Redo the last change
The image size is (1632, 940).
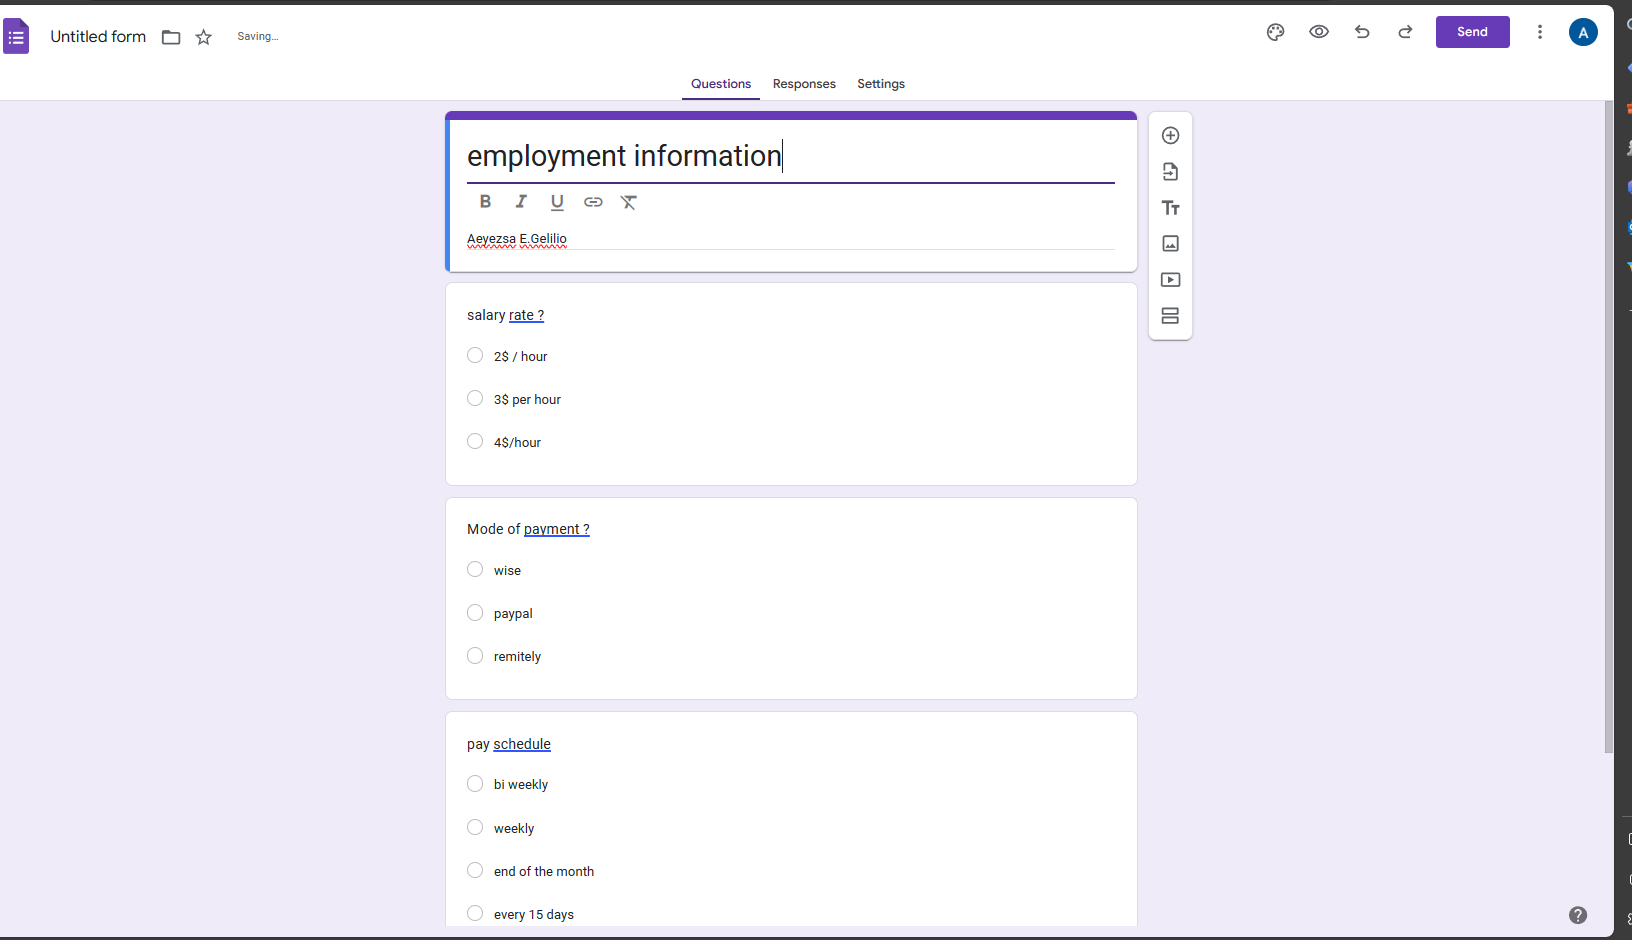tap(1405, 32)
